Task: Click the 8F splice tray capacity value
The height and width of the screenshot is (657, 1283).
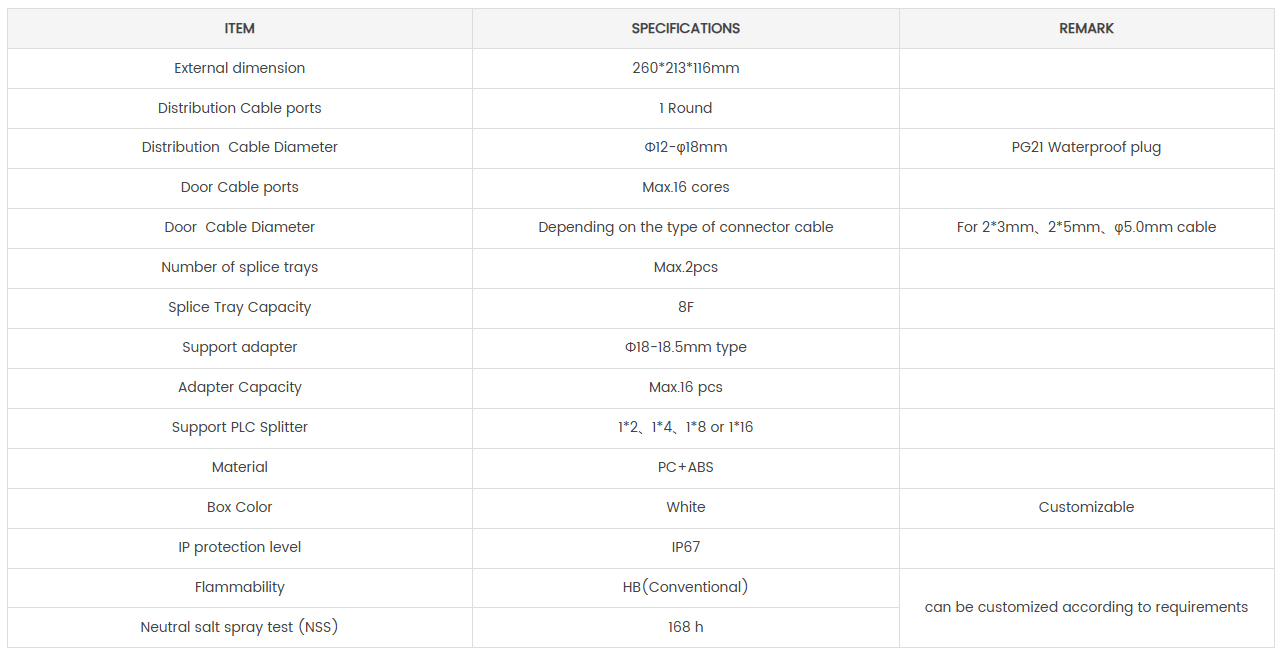Action: pyautogui.click(x=686, y=307)
